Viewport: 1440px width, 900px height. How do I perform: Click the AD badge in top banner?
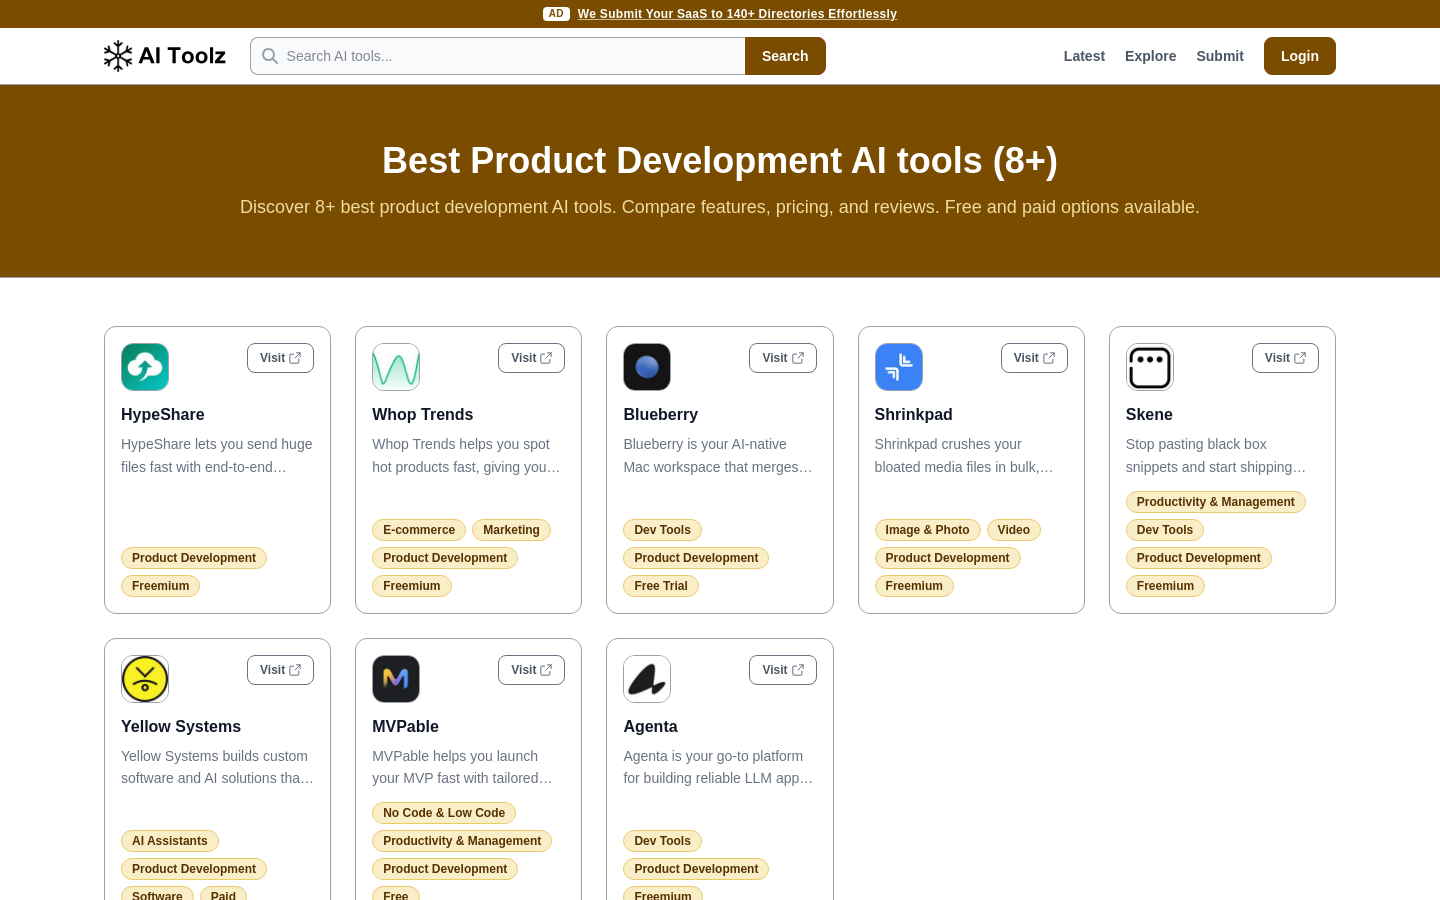pos(556,14)
